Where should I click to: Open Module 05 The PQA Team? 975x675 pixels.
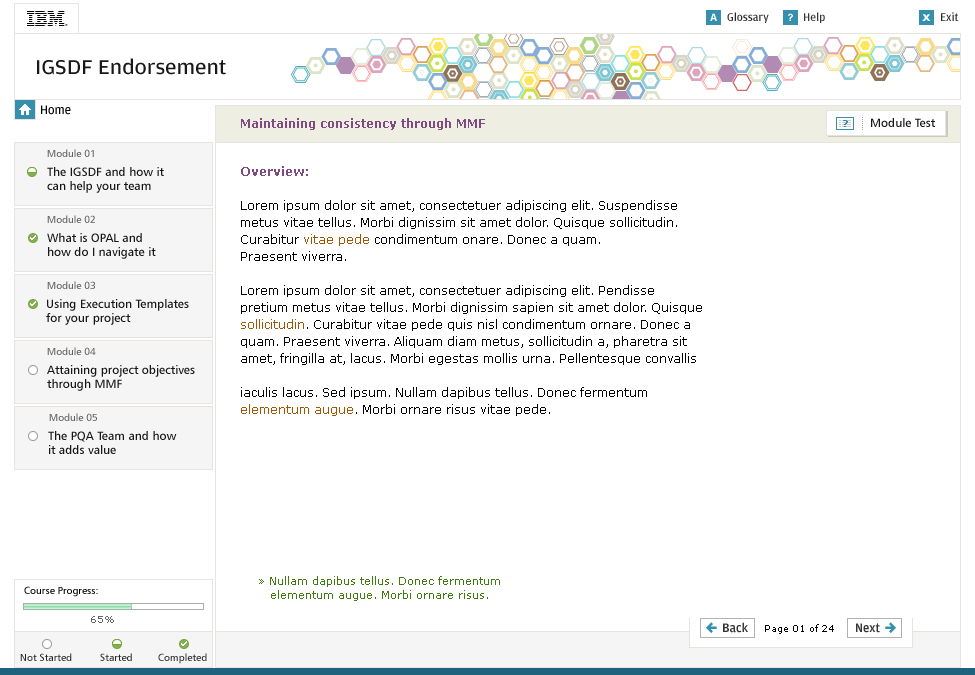[113, 438]
